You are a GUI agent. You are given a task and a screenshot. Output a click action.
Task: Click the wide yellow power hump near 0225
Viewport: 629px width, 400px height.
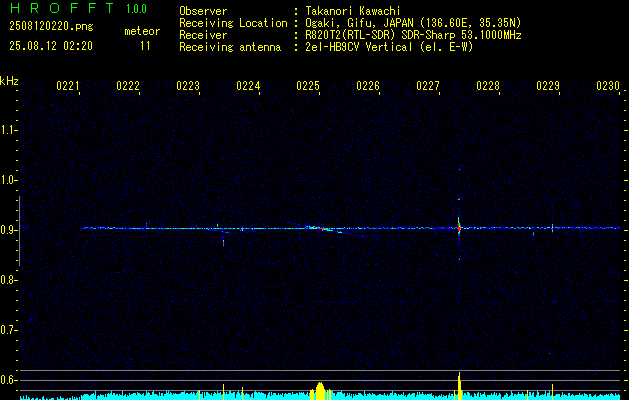click(x=320, y=391)
